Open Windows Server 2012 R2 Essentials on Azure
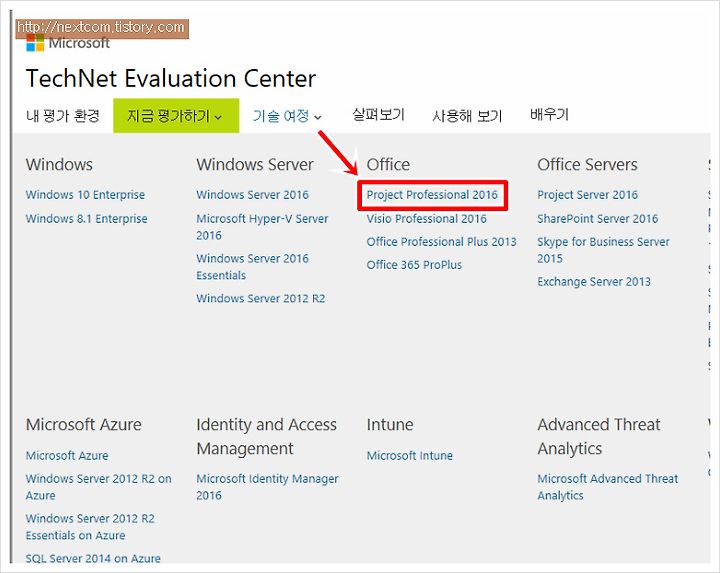This screenshot has width=720, height=573. (x=90, y=527)
